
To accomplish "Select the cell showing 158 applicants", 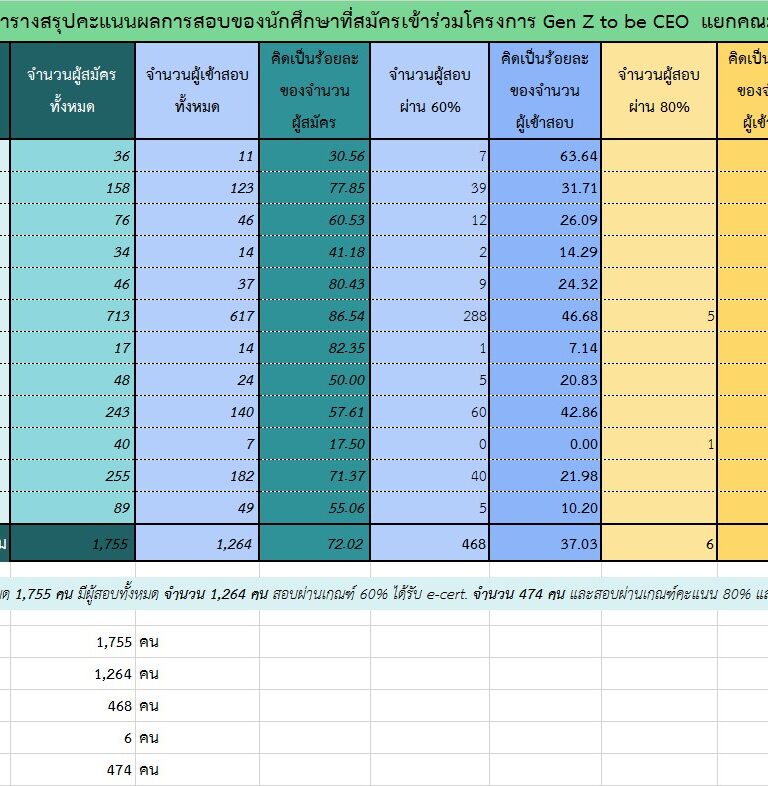I will click(72, 188).
